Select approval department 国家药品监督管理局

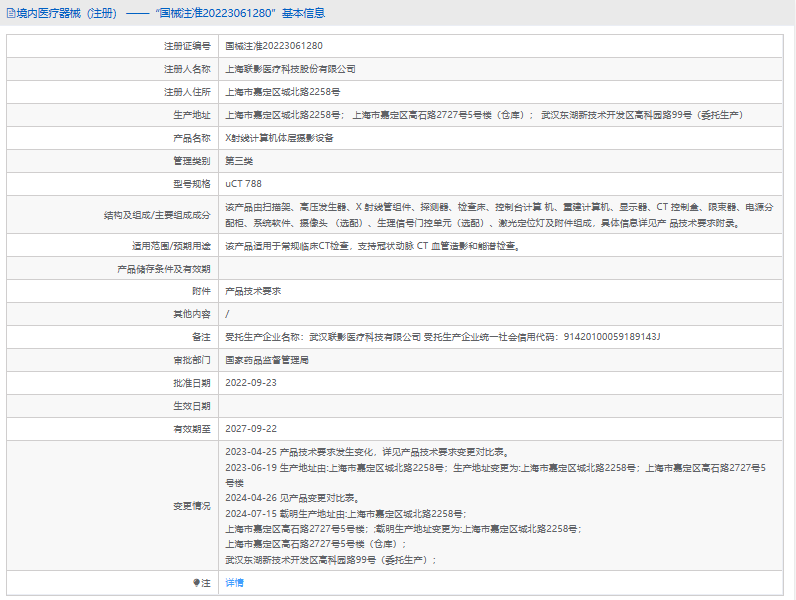coord(267,360)
